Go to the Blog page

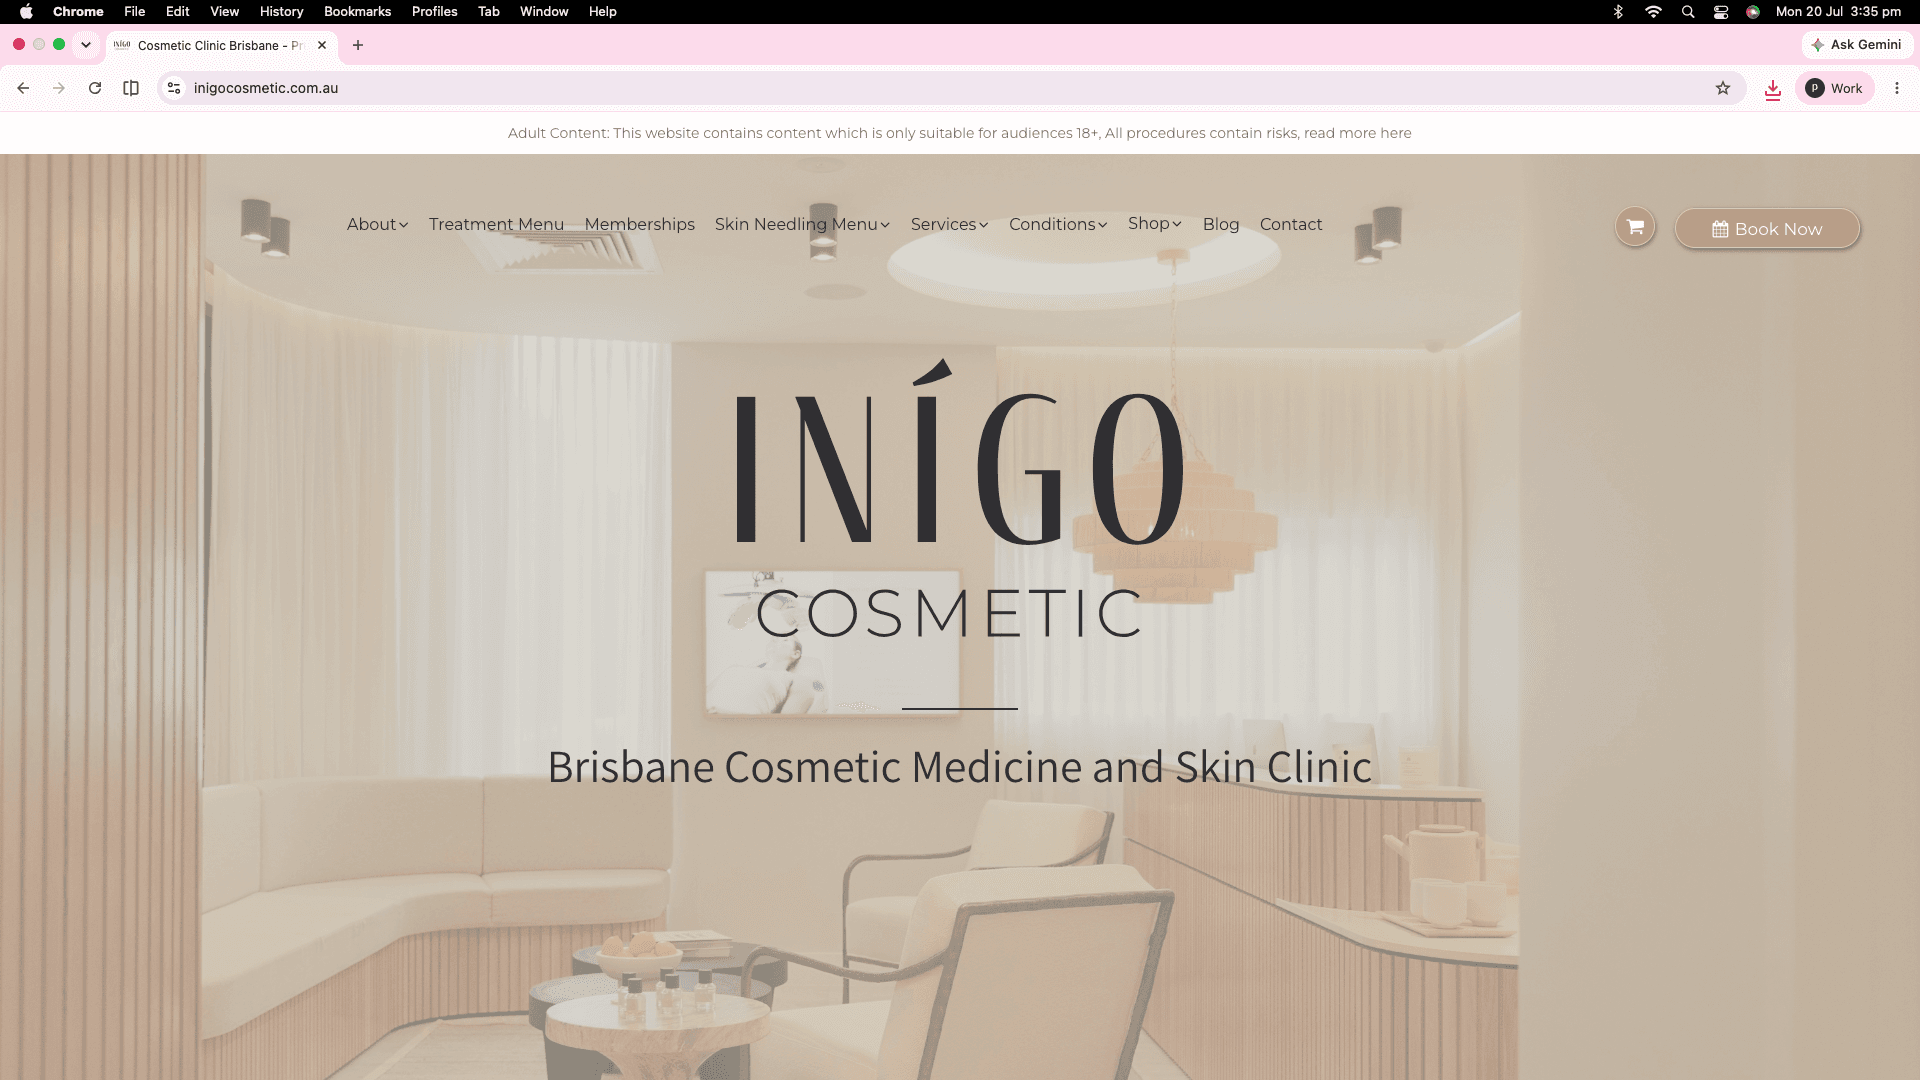pos(1221,224)
